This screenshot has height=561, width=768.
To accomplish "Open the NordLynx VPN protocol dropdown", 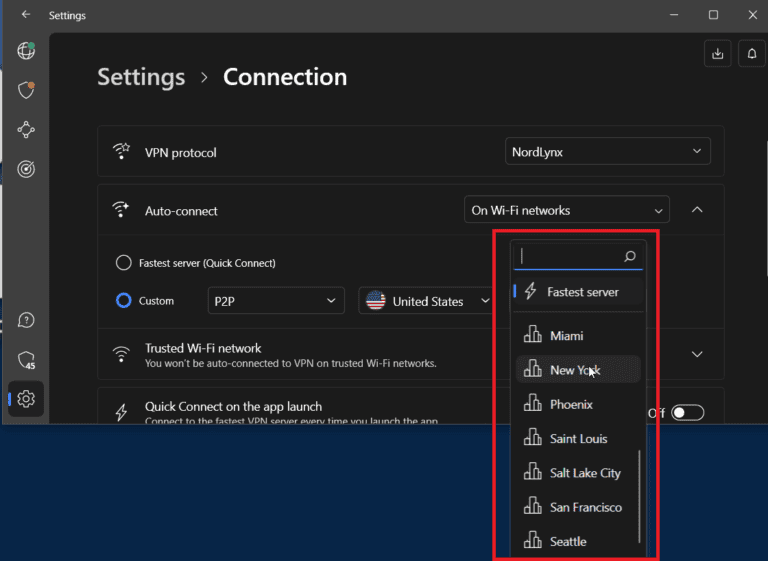I will coord(607,151).
